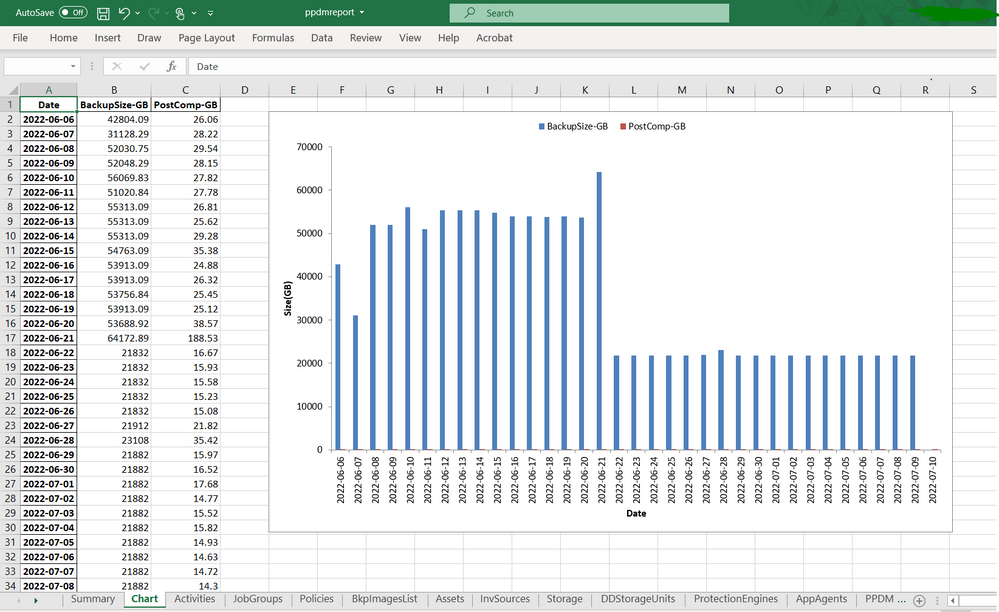999x612 pixels.
Task: Click the Cancel formula X icon
Action: [117, 66]
